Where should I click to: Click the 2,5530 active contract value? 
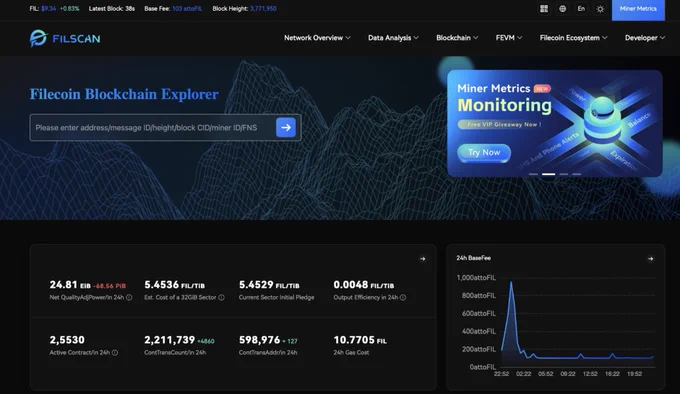67,340
